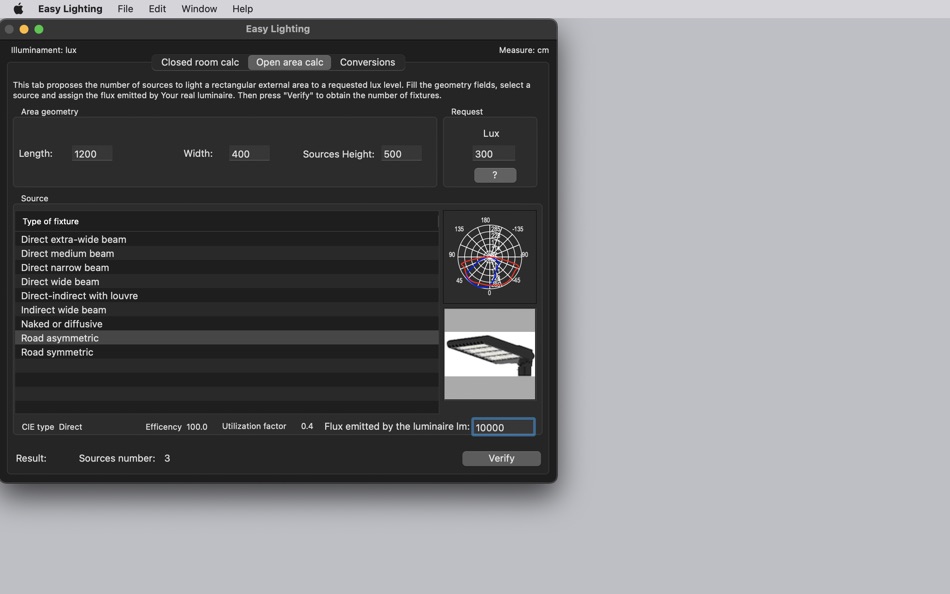Viewport: 950px width, 594px height.
Task: Select Direct wide beam fixture
Action: [227, 281]
